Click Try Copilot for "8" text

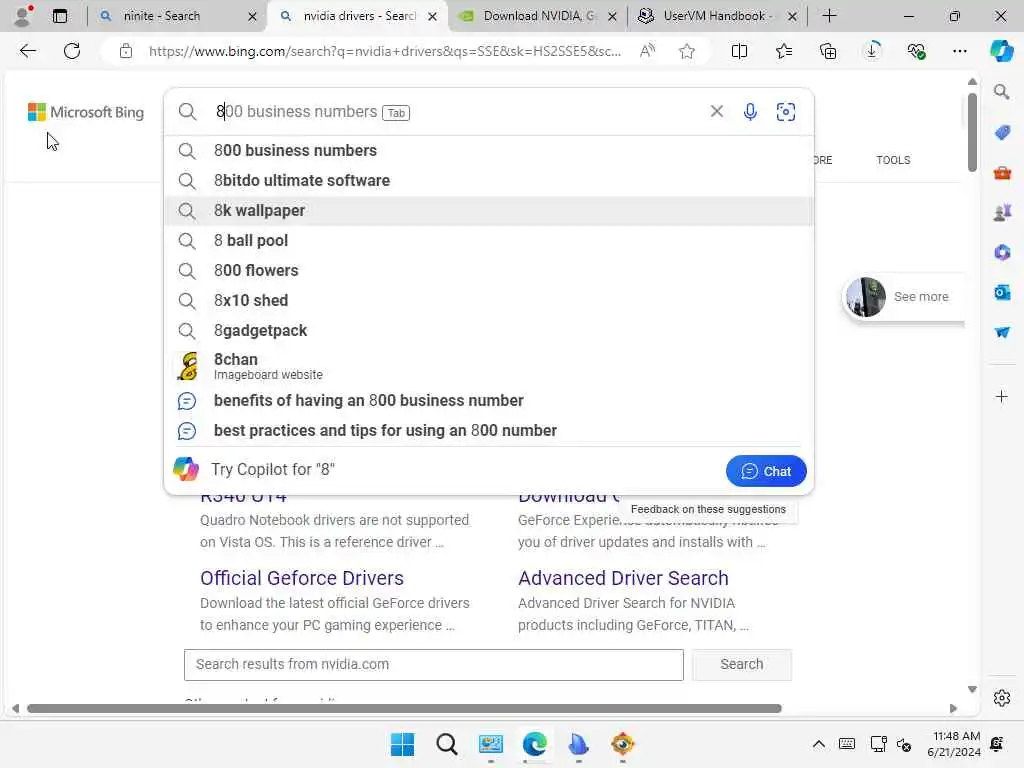pos(272,470)
